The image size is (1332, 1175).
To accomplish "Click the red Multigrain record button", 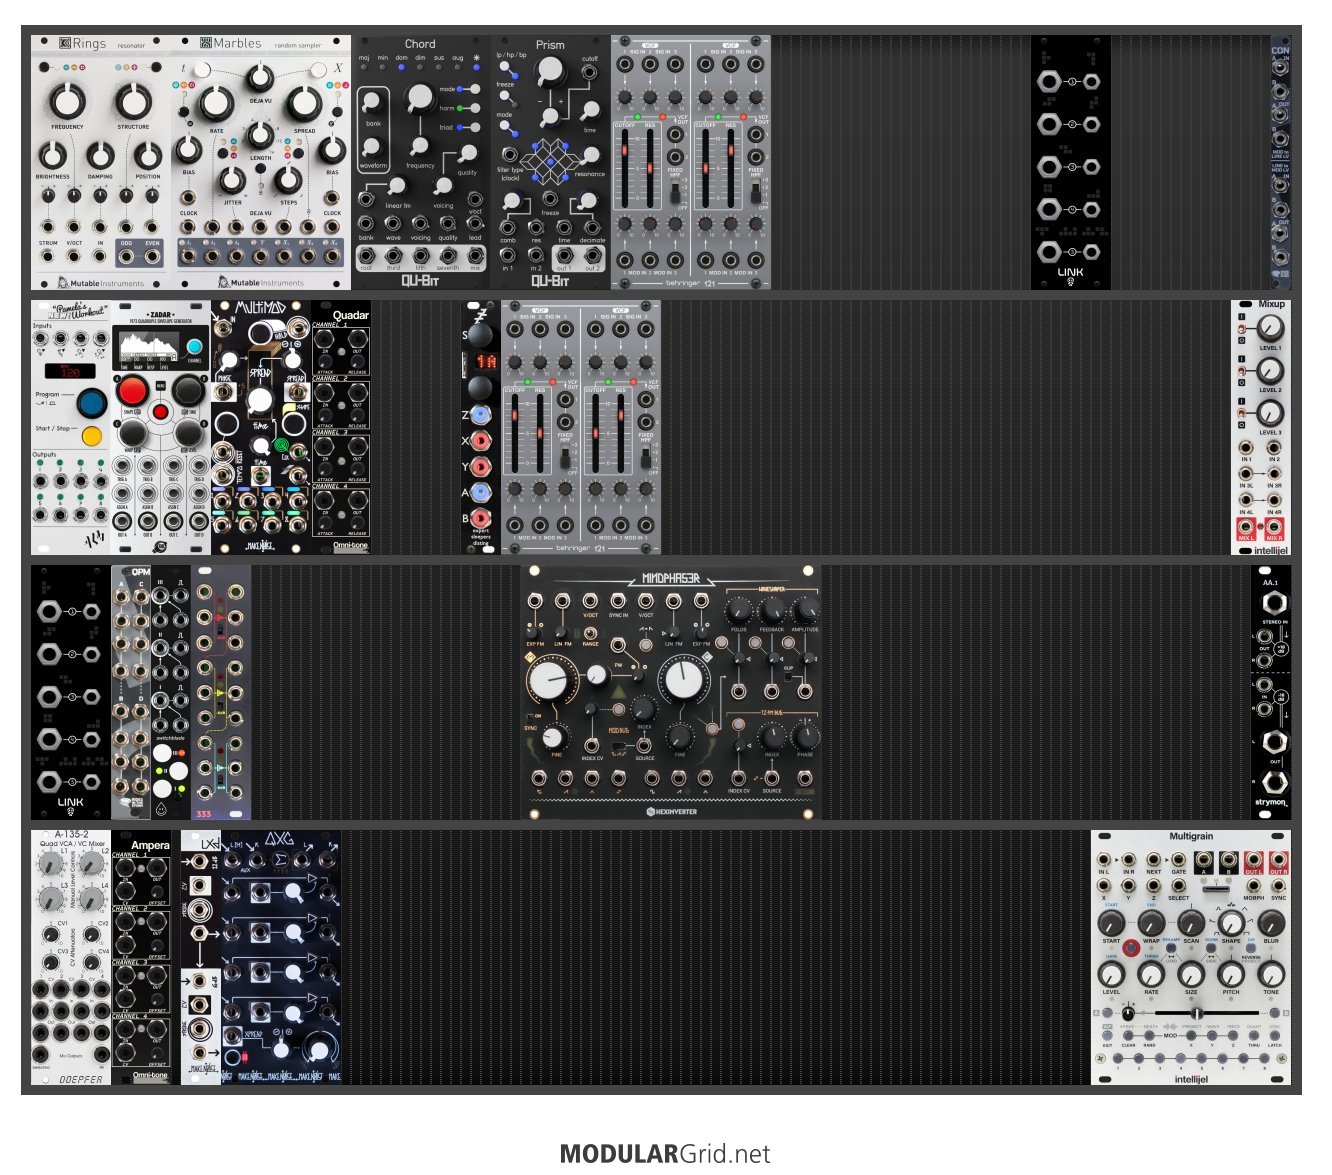I will 1131,947.
